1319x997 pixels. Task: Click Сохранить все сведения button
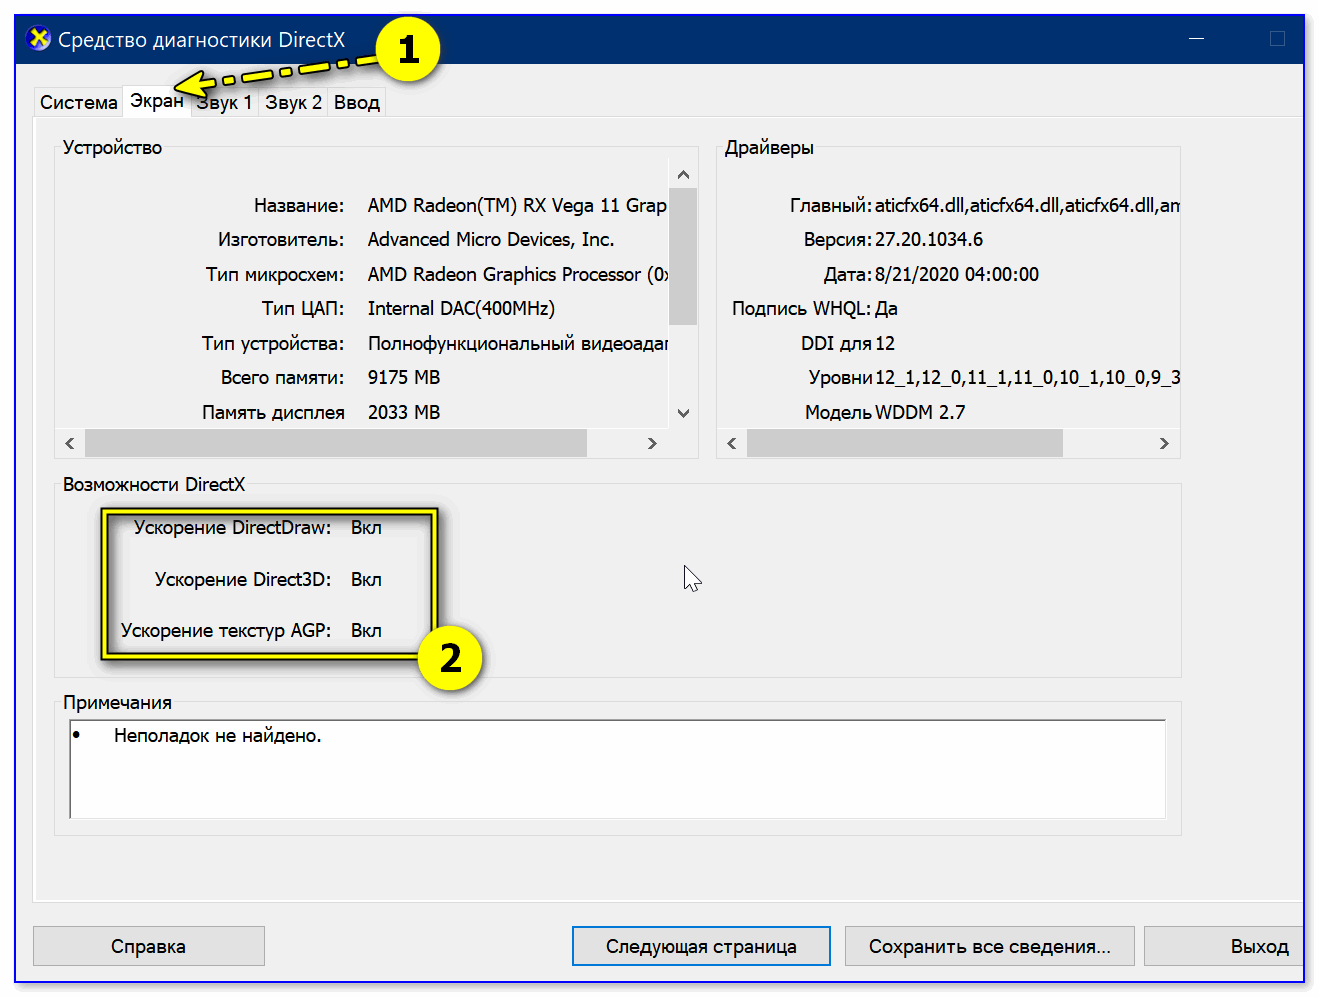point(990,946)
